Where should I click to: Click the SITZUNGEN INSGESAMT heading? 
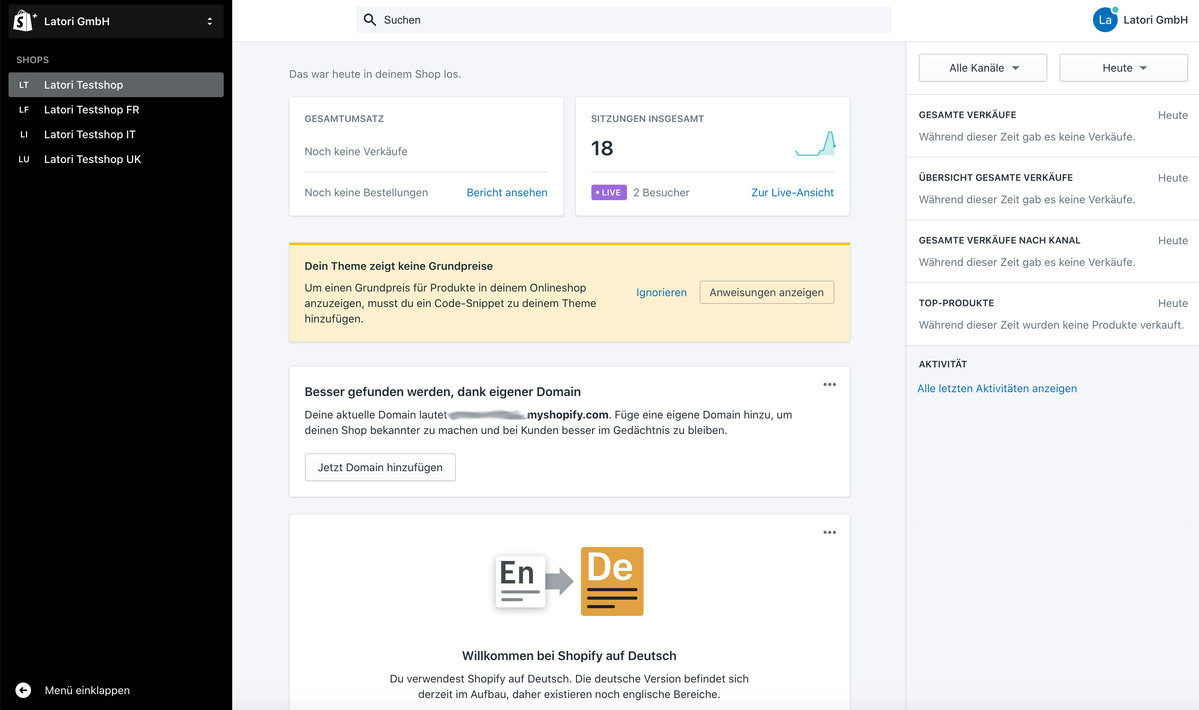point(648,118)
